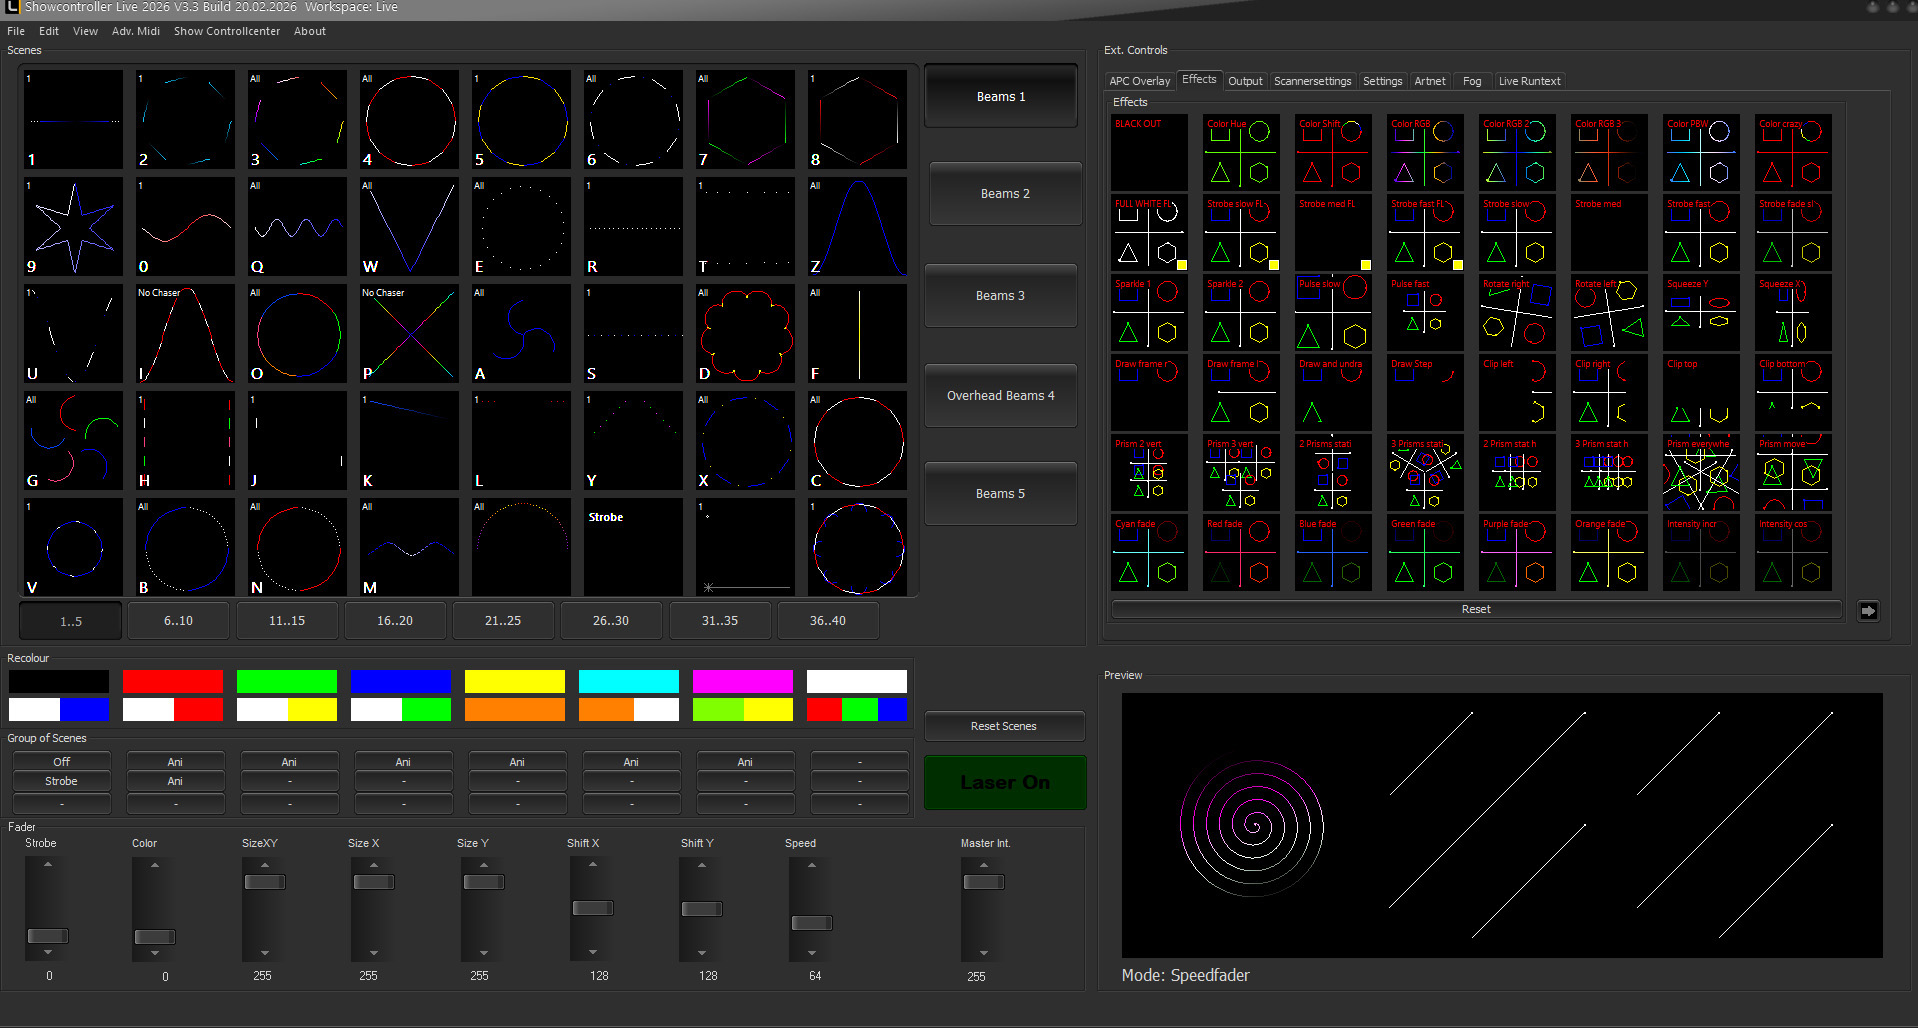Select the Overhead Beams 4 button
Image resolution: width=1918 pixels, height=1028 pixels.
point(1000,396)
